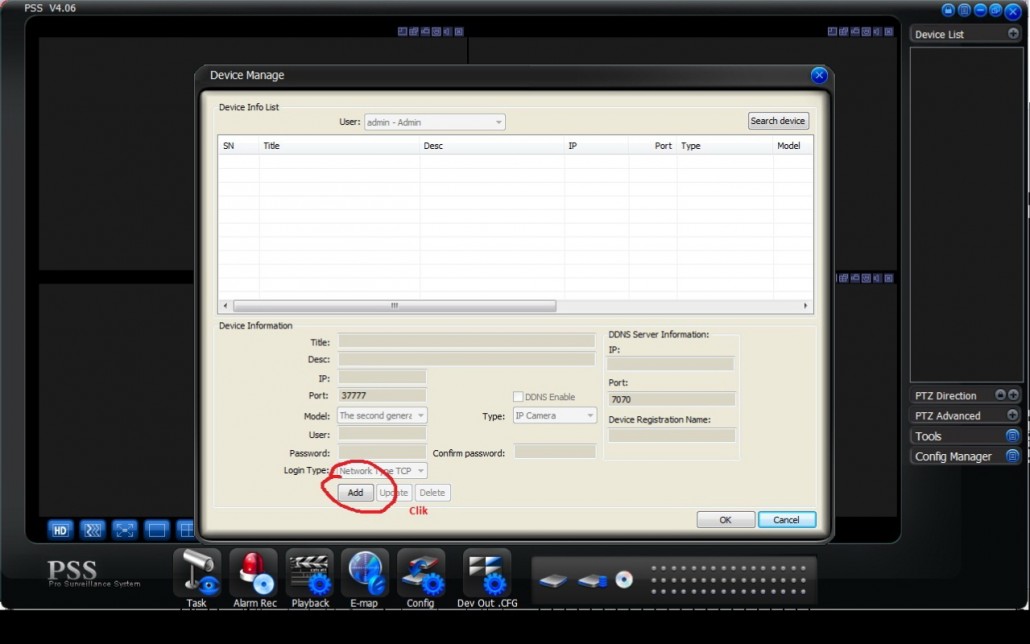Click the Add button
1030x644 pixels.
coord(355,493)
